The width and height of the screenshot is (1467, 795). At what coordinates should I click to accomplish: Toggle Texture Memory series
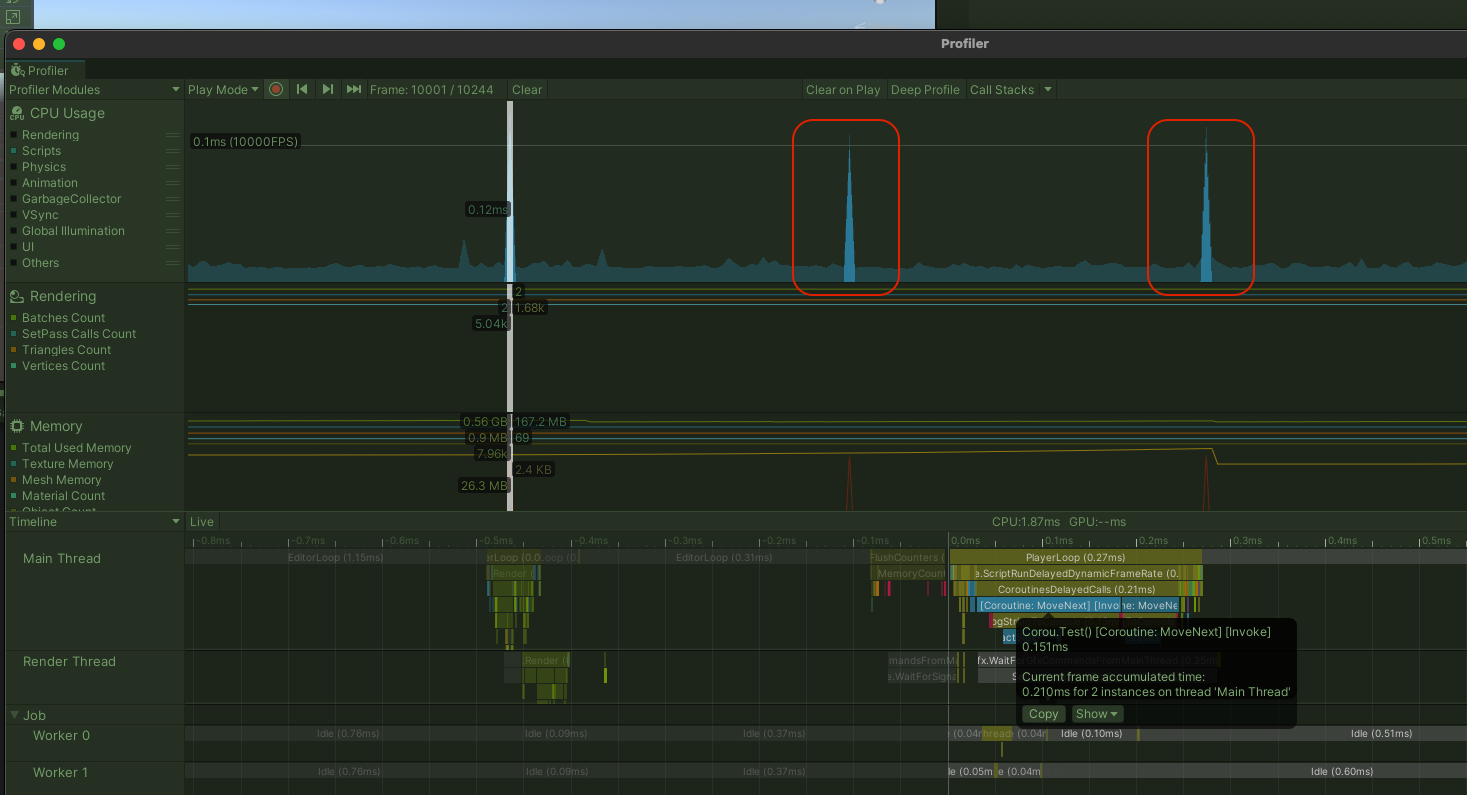tap(14, 464)
